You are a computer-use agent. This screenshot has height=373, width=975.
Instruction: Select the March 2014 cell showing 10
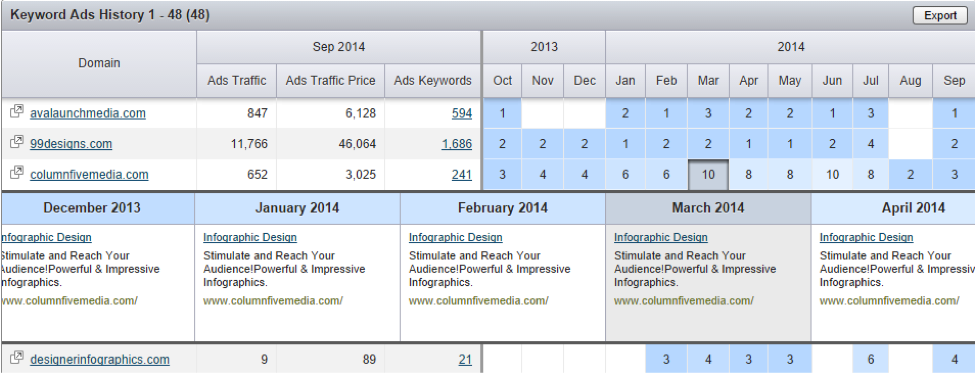pos(708,175)
